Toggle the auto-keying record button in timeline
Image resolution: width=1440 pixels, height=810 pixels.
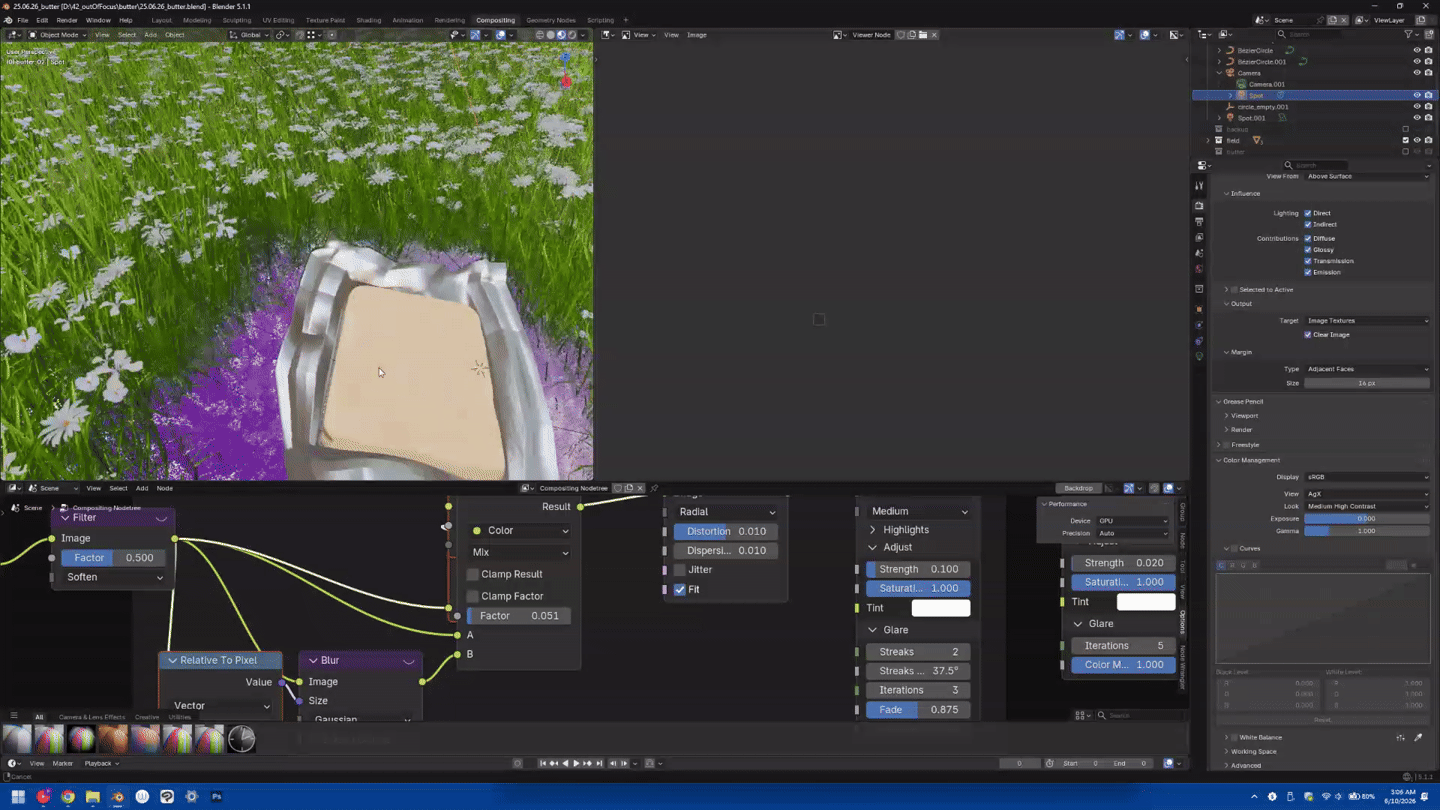click(517, 764)
